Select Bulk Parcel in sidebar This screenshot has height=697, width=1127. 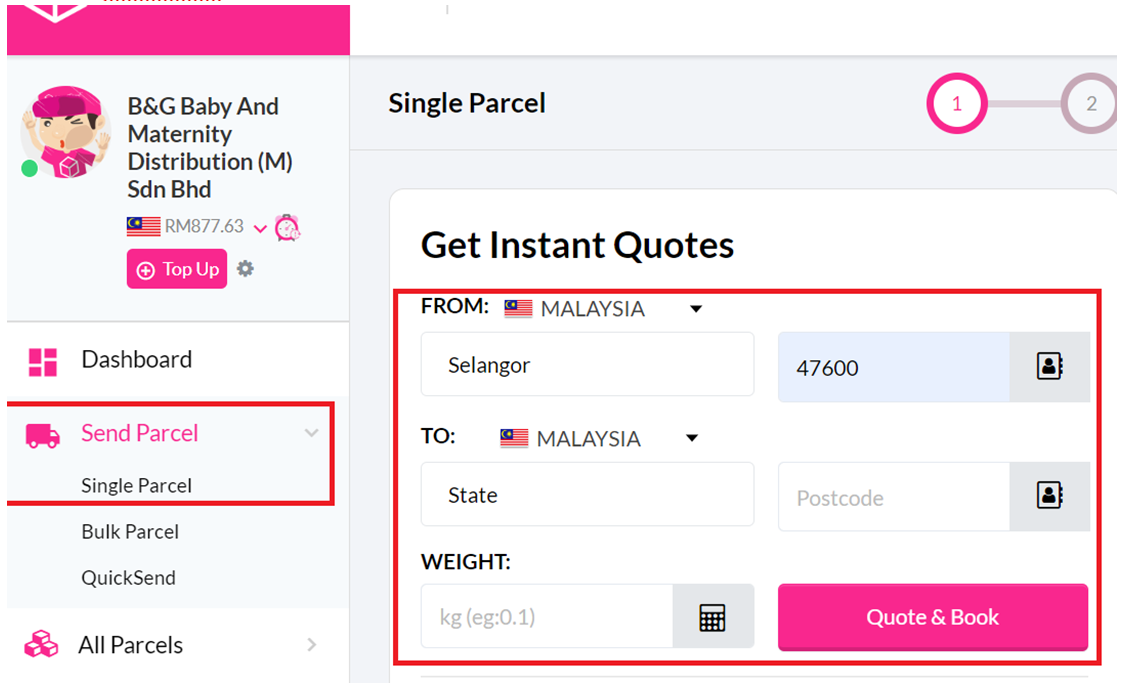(x=130, y=532)
